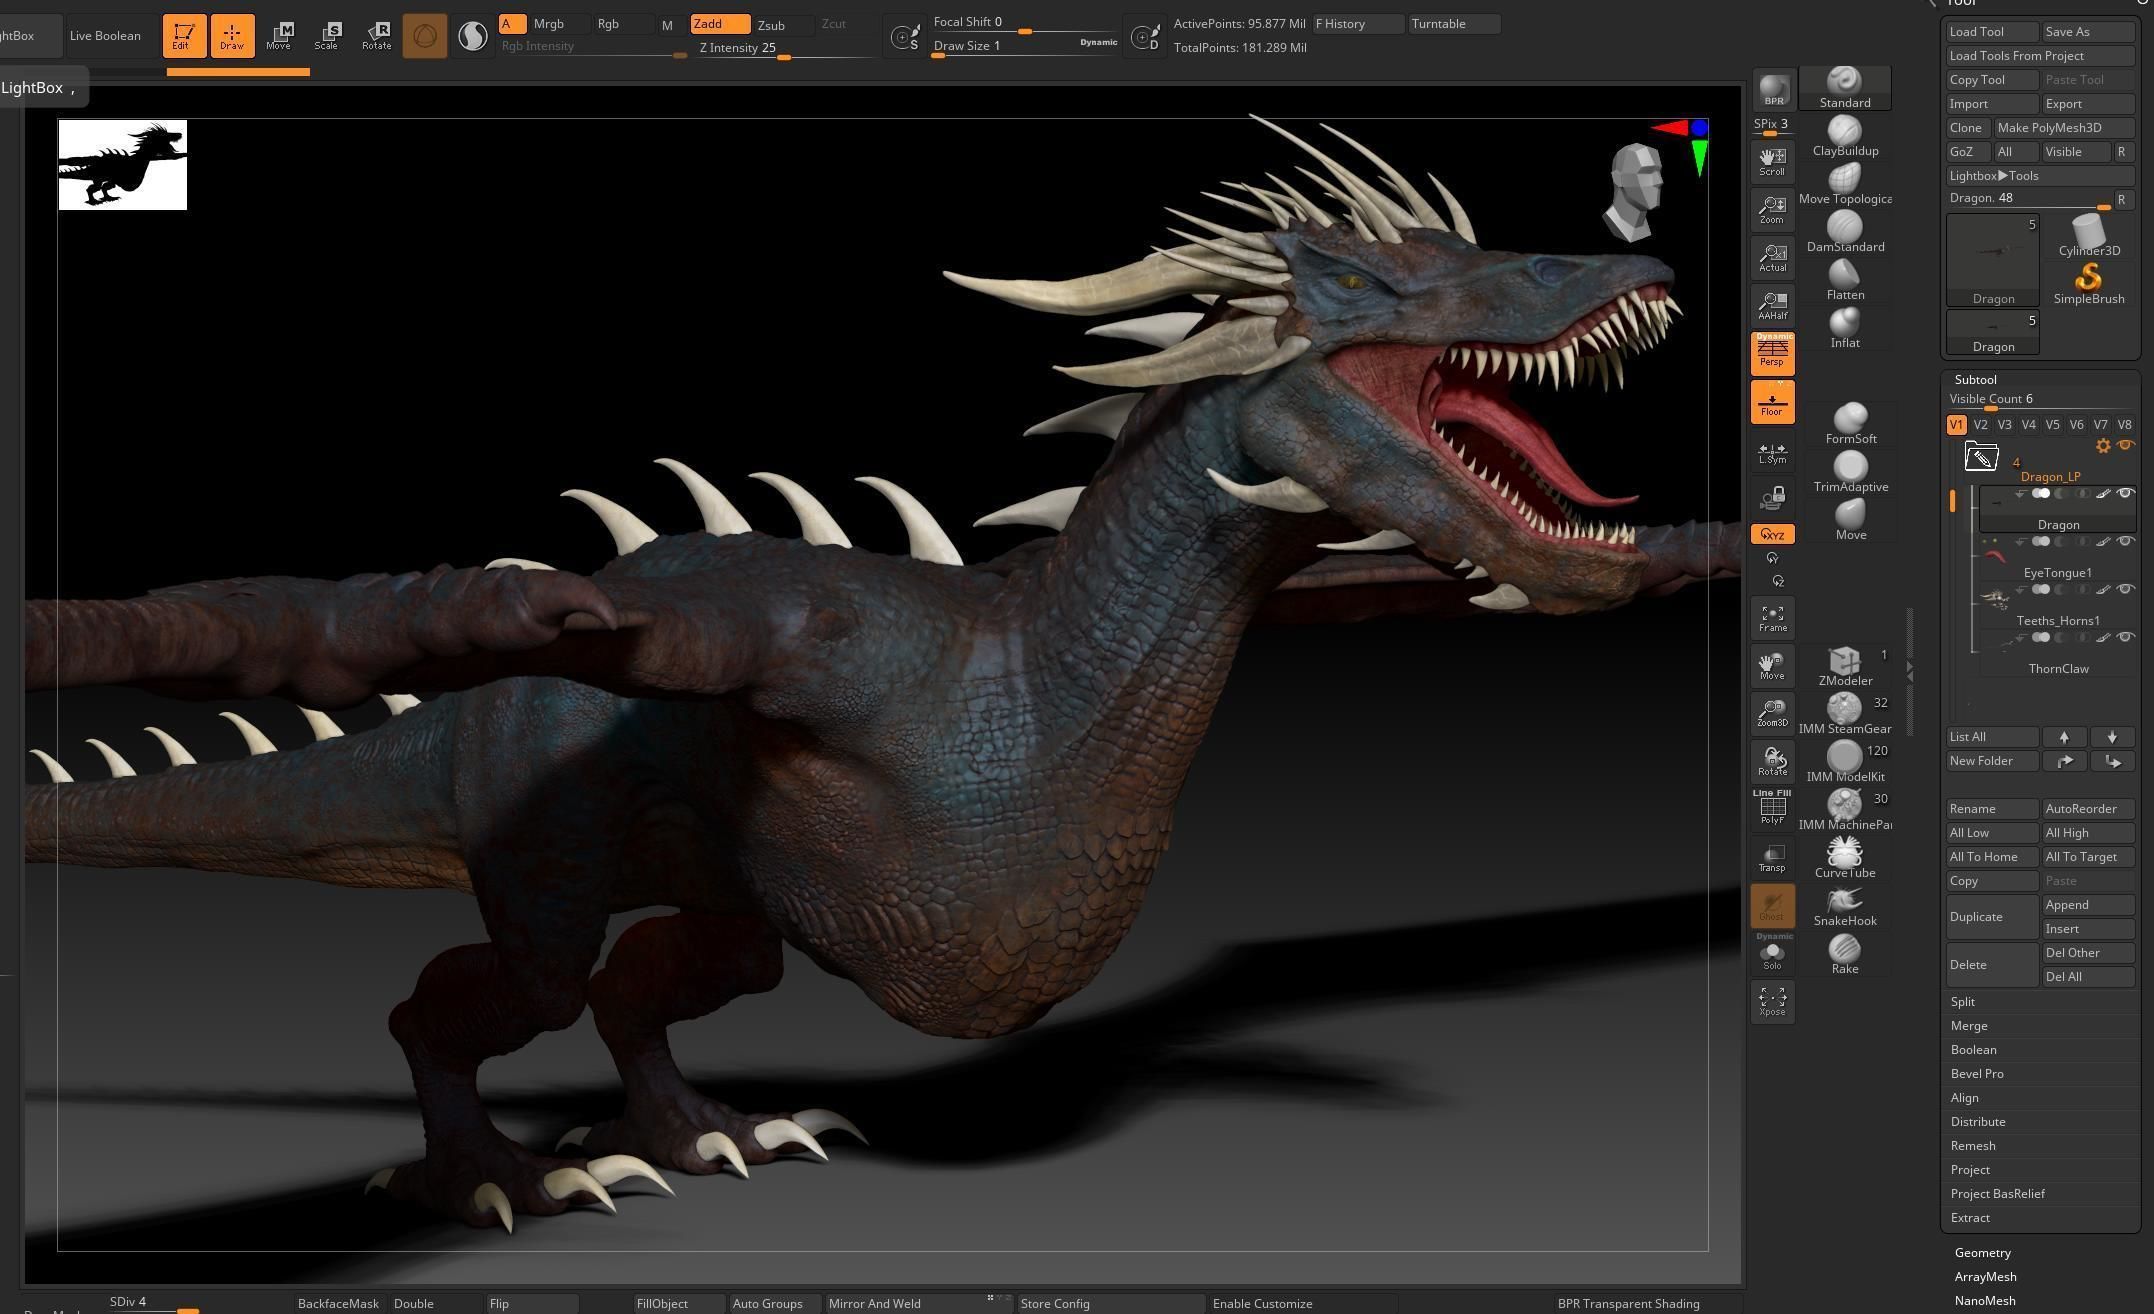Click the Draw Size slider
The width and height of the screenshot is (2154, 1314).
coord(1025,47)
